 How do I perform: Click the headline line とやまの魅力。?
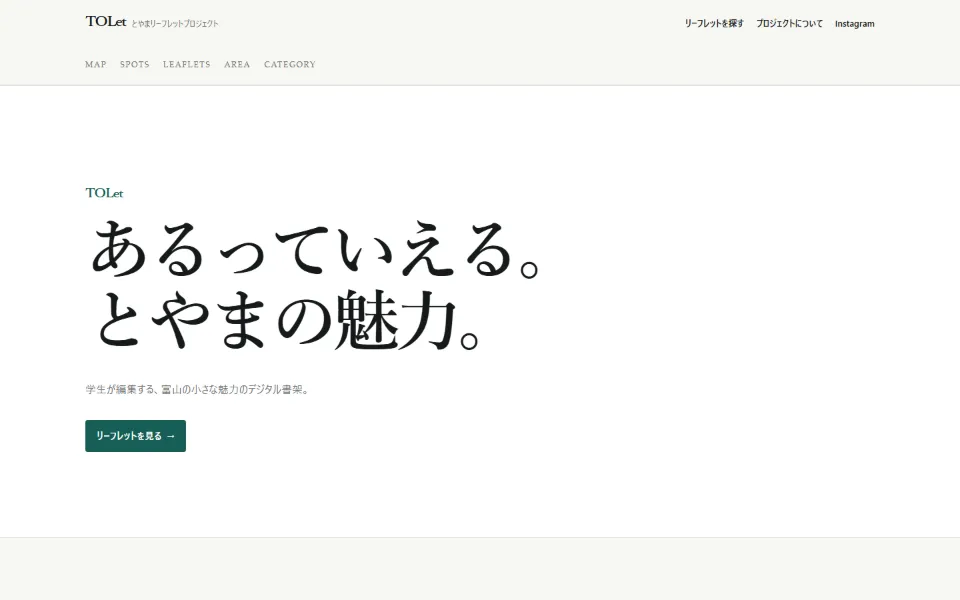click(286, 320)
